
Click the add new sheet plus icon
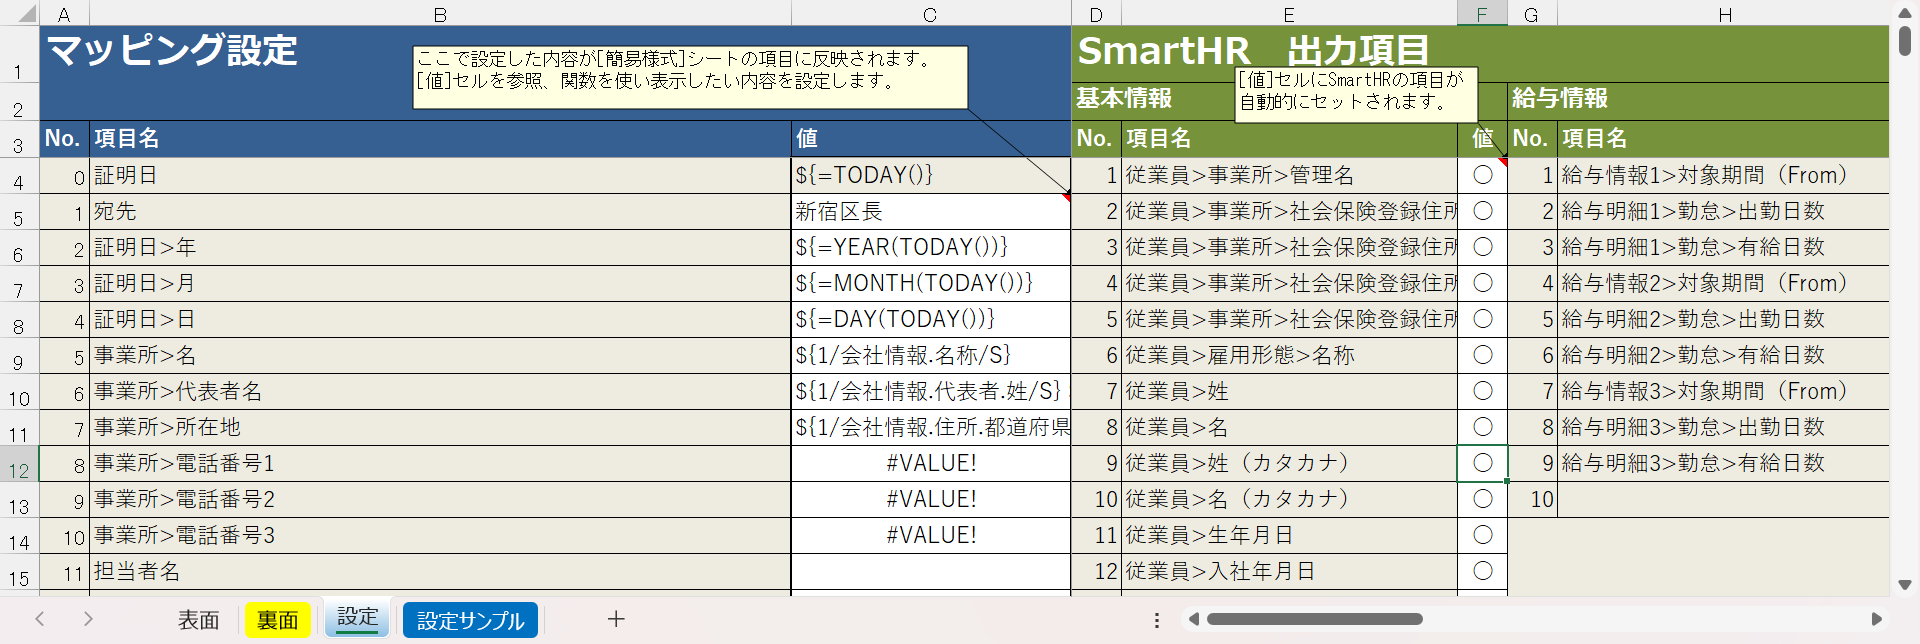616,619
